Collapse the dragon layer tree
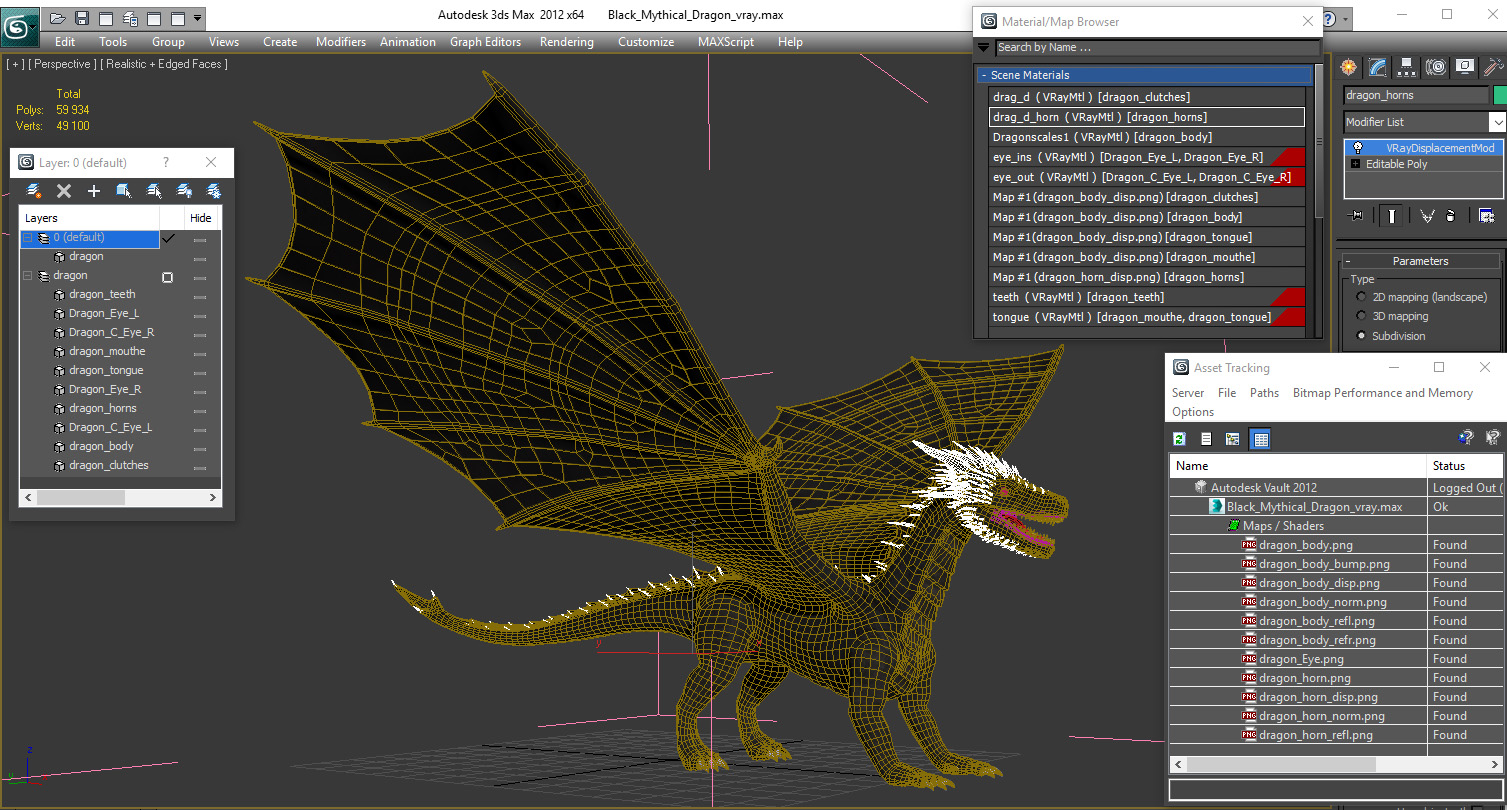The image size is (1507, 810). coord(28,276)
